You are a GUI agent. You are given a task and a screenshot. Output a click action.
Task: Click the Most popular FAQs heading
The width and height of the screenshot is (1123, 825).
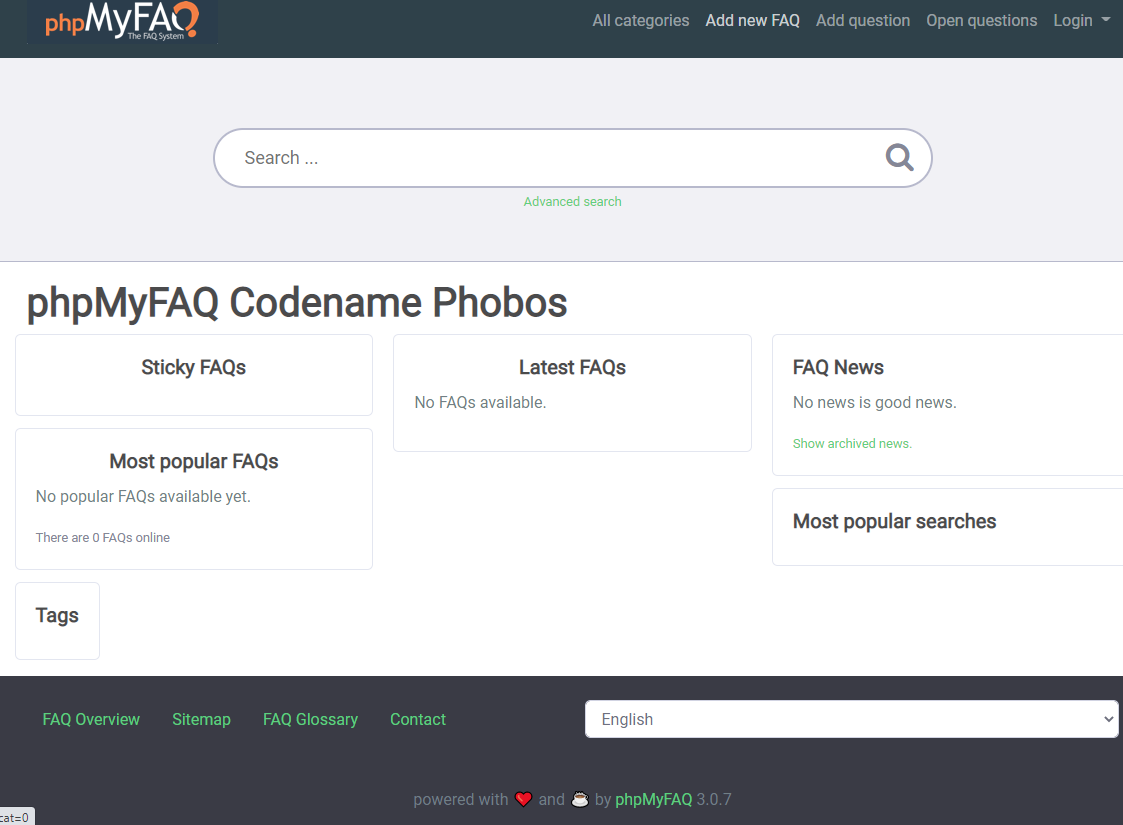click(x=193, y=461)
